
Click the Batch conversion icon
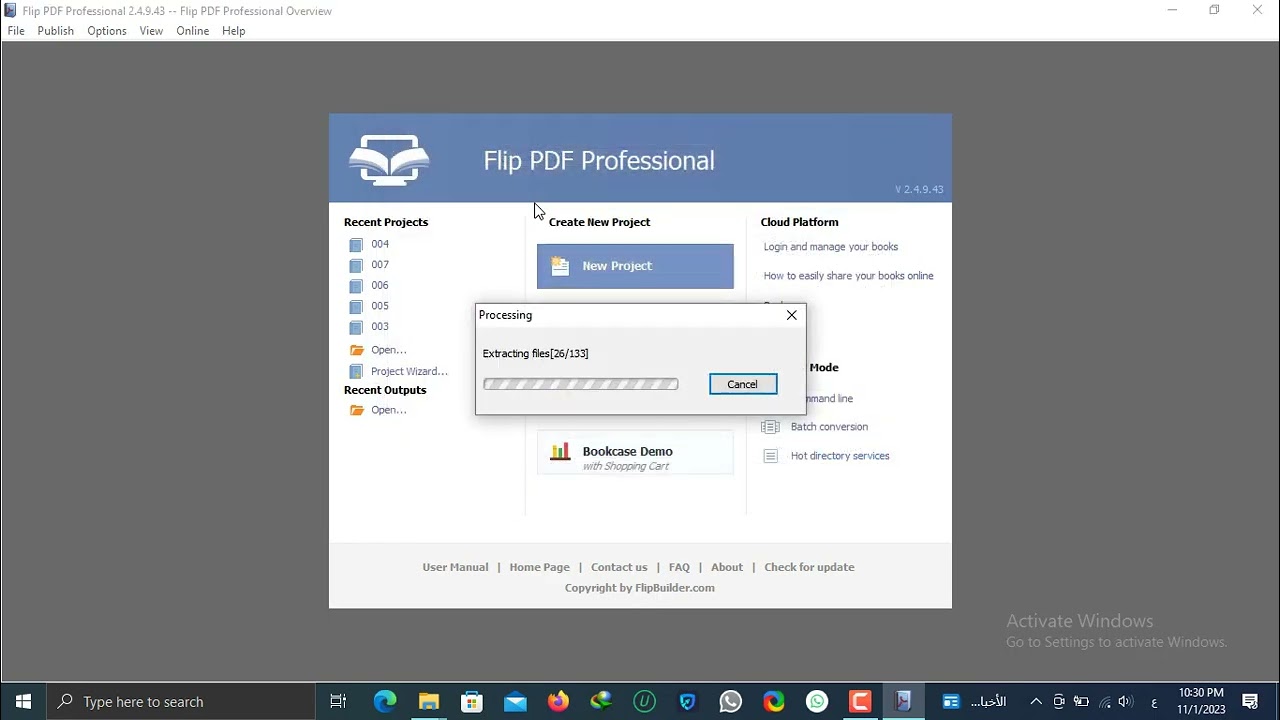tap(770, 427)
